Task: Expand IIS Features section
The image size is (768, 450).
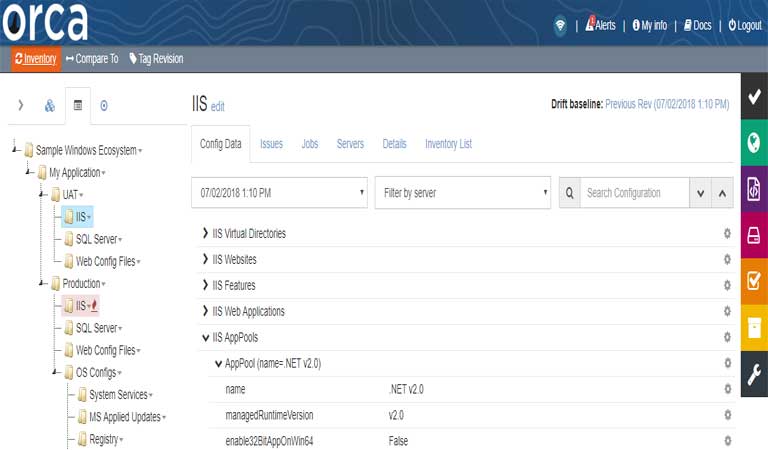Action: (x=206, y=285)
